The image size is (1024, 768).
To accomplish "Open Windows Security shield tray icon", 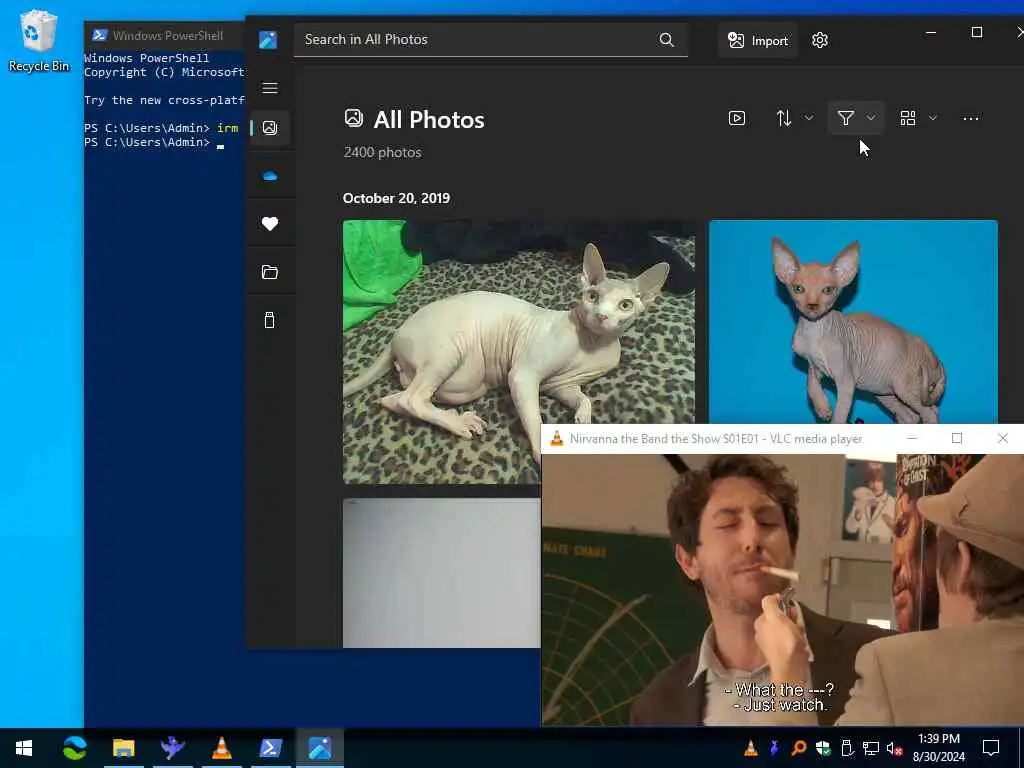I will point(823,748).
